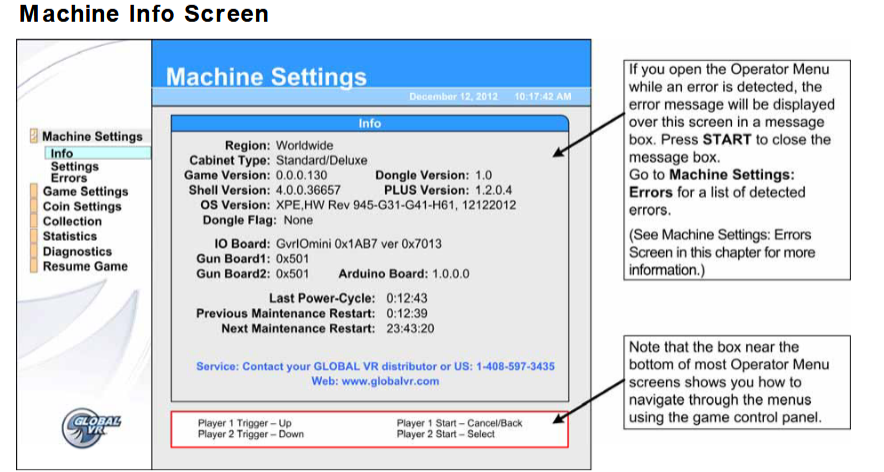Screen dimensions: 884x472
Task: Click the Info panel header
Action: 370,124
